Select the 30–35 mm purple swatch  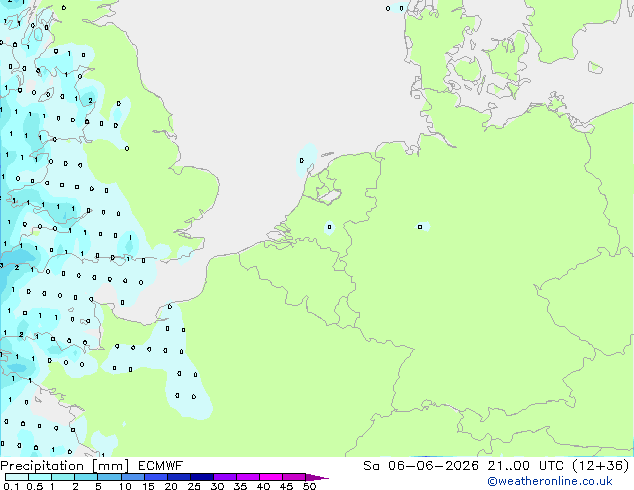tap(224, 477)
